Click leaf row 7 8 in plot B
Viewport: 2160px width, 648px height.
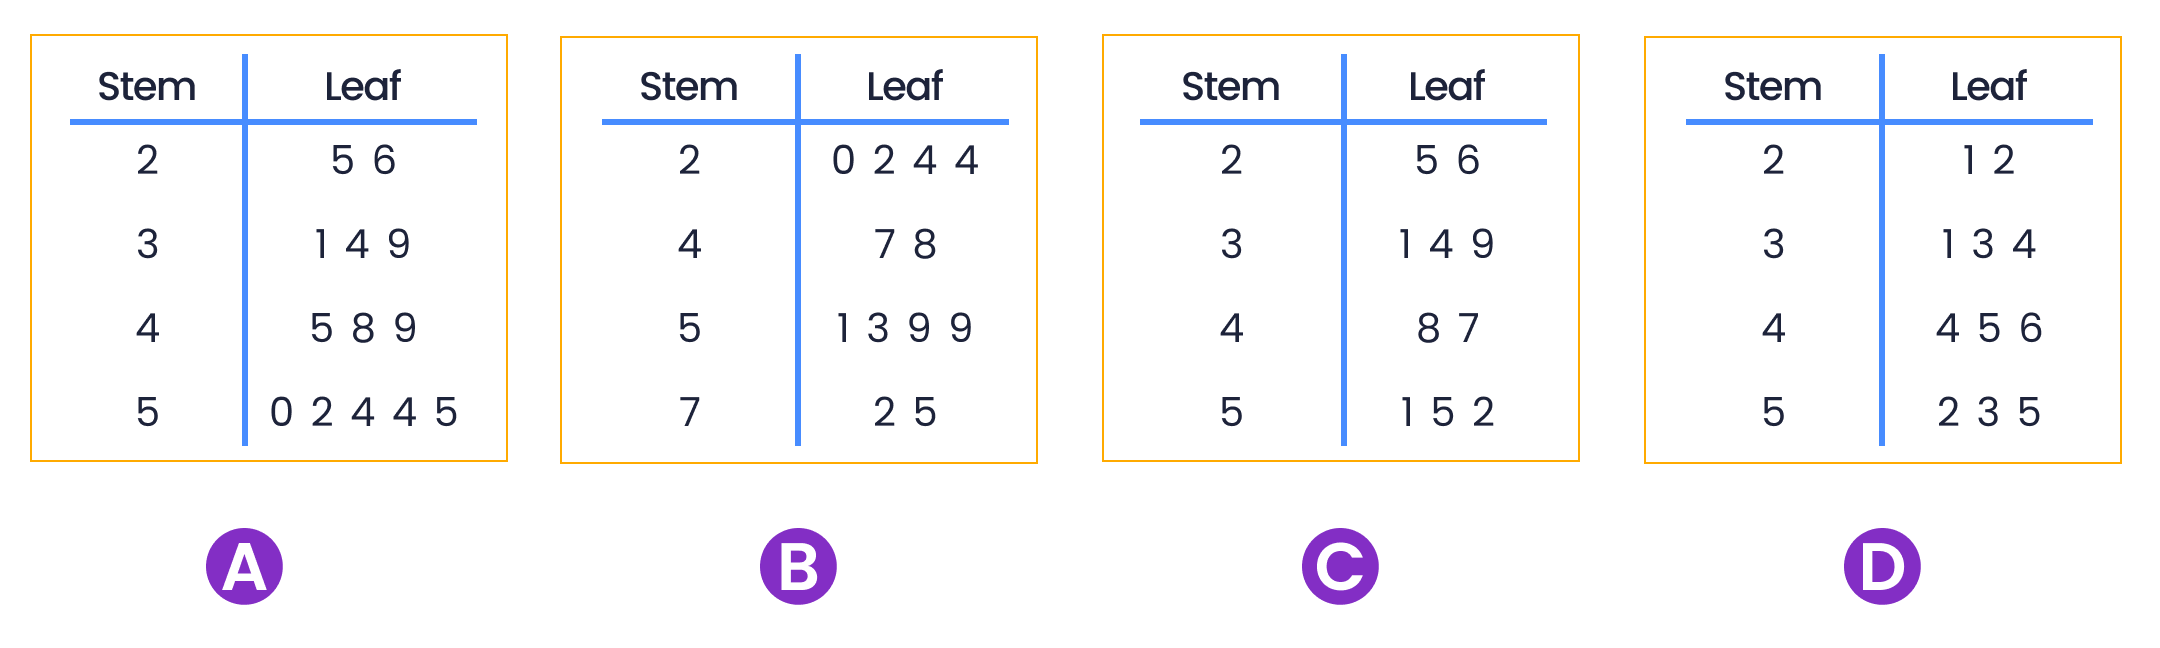coord(904,244)
